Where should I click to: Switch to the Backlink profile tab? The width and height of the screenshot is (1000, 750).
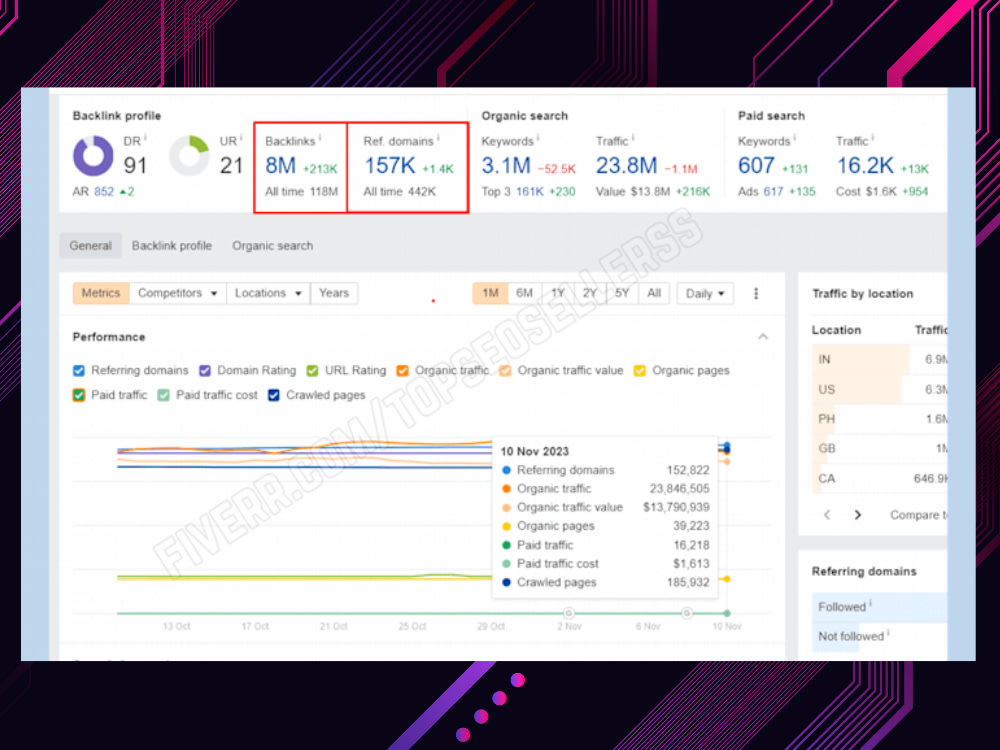[172, 246]
